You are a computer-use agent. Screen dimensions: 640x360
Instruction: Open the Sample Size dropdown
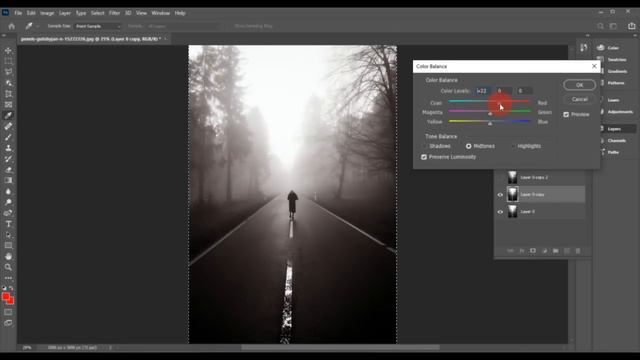point(98,26)
